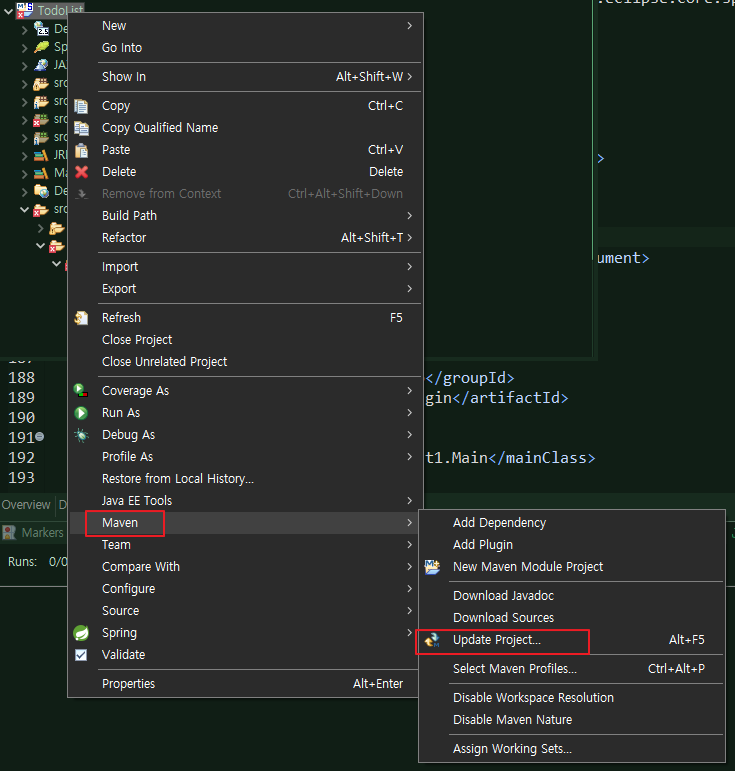Screen dimensions: 735x771
Task: Open Properties from context menu
Action: 244,684
